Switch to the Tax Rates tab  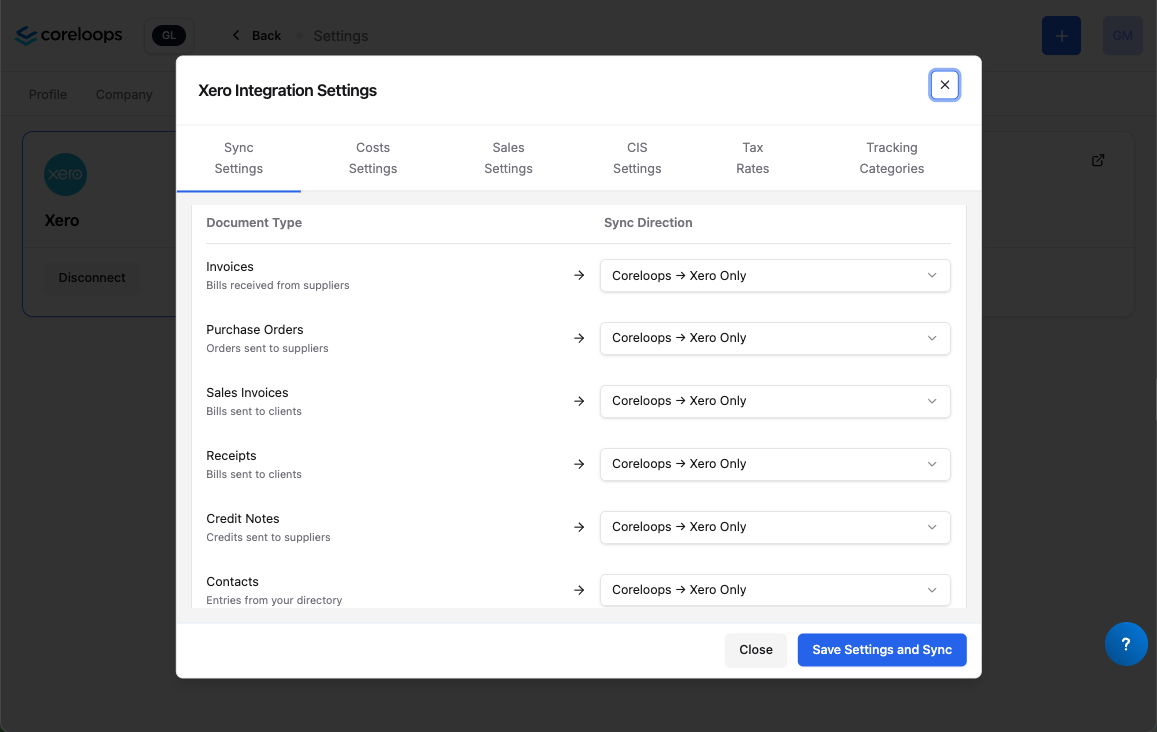(x=753, y=158)
